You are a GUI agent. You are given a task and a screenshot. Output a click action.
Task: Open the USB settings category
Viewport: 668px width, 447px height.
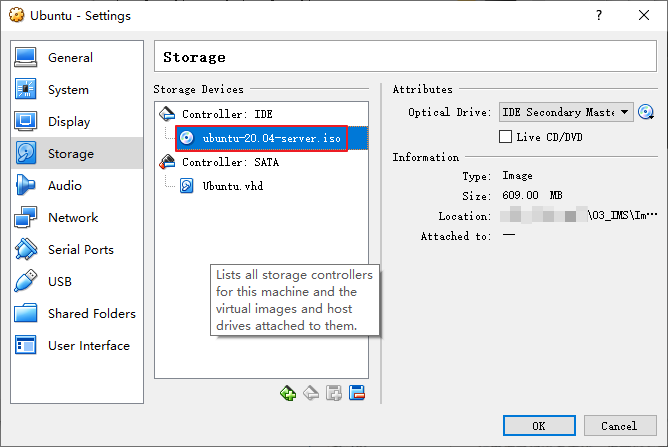(59, 282)
